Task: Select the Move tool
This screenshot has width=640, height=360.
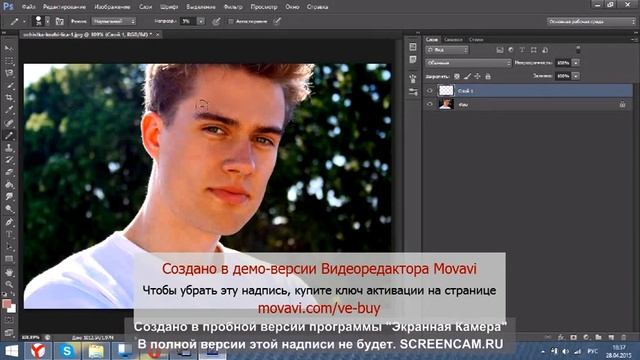Action: click(x=9, y=48)
